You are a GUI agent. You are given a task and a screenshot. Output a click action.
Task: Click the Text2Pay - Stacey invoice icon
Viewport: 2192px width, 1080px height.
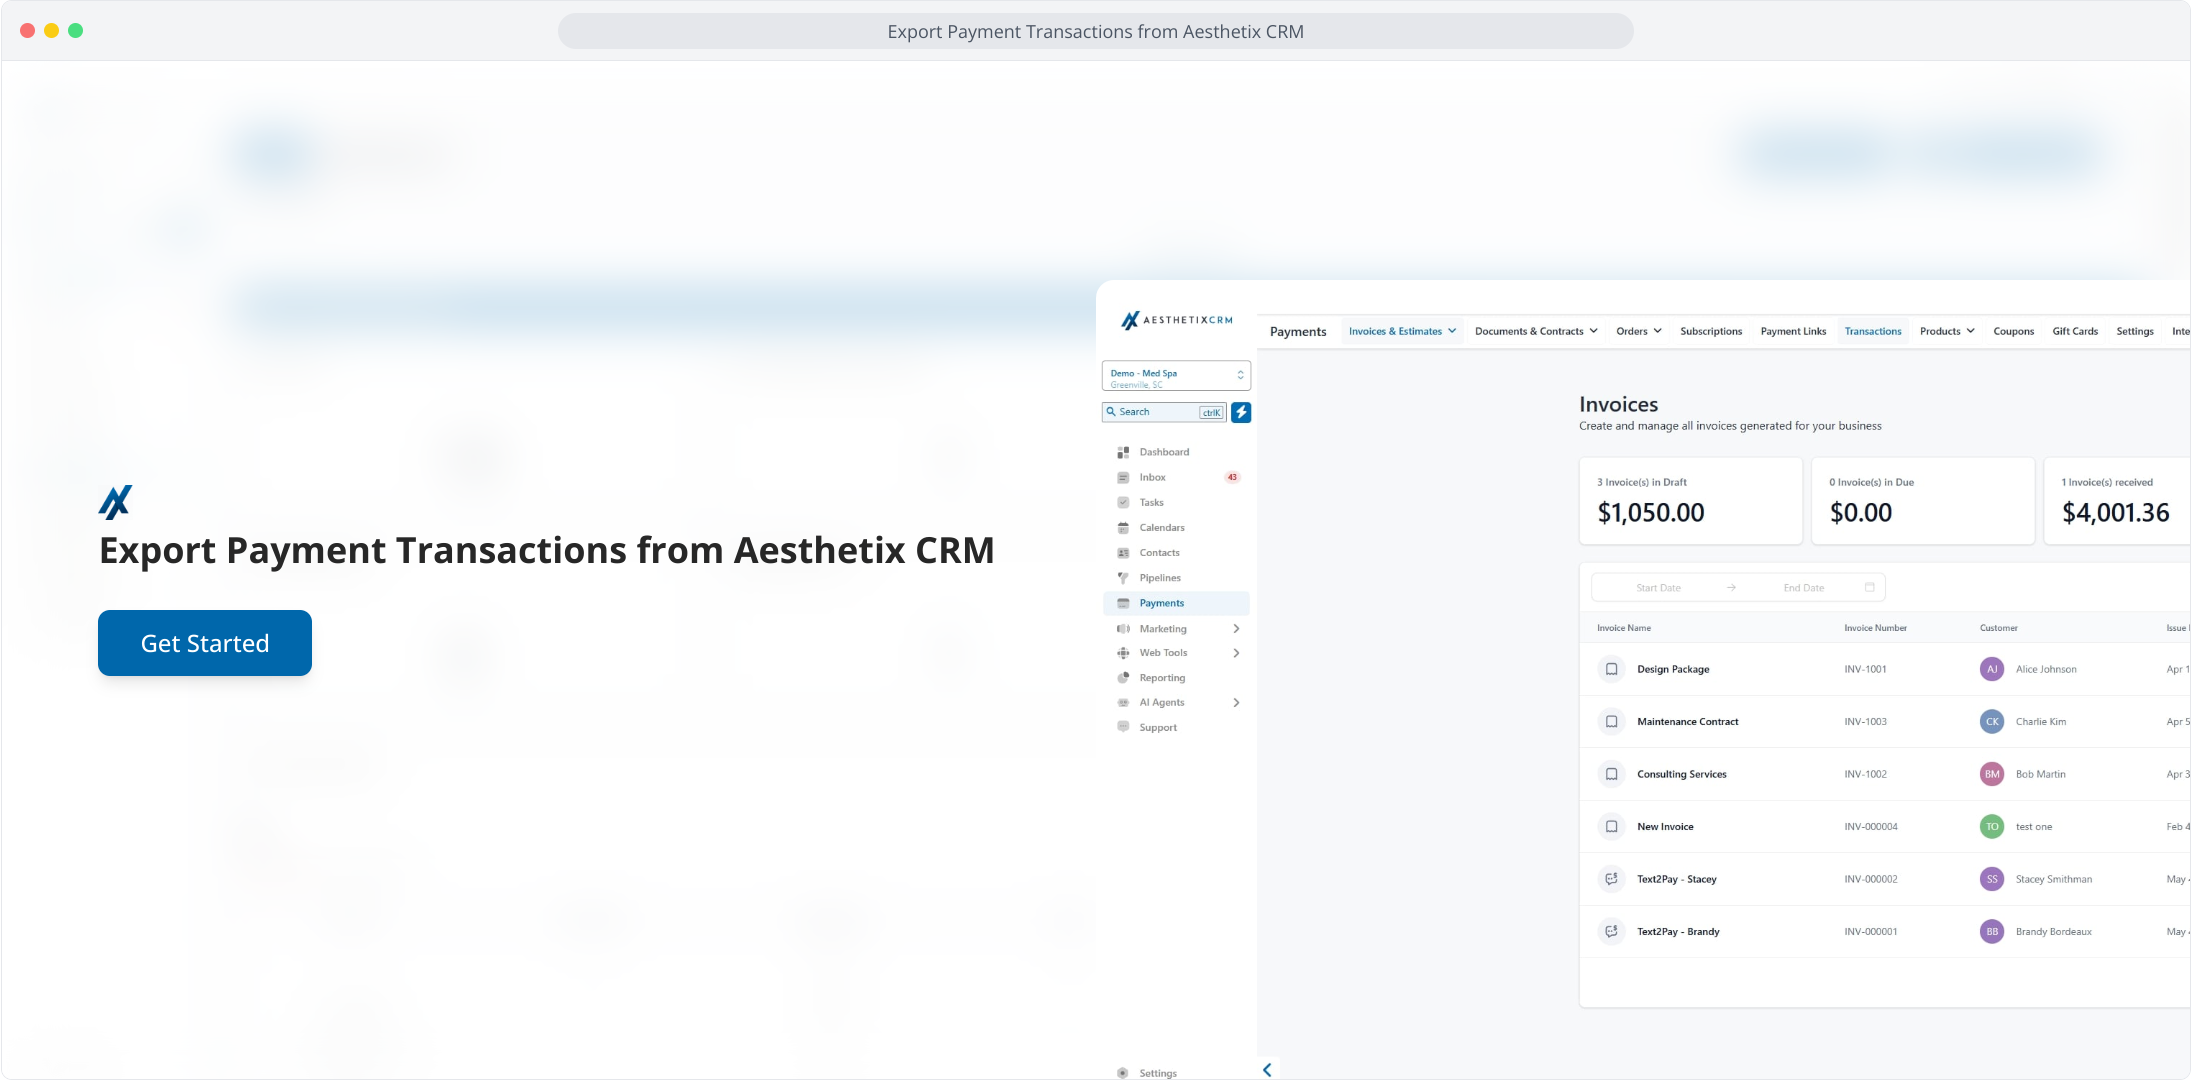pyautogui.click(x=1611, y=879)
